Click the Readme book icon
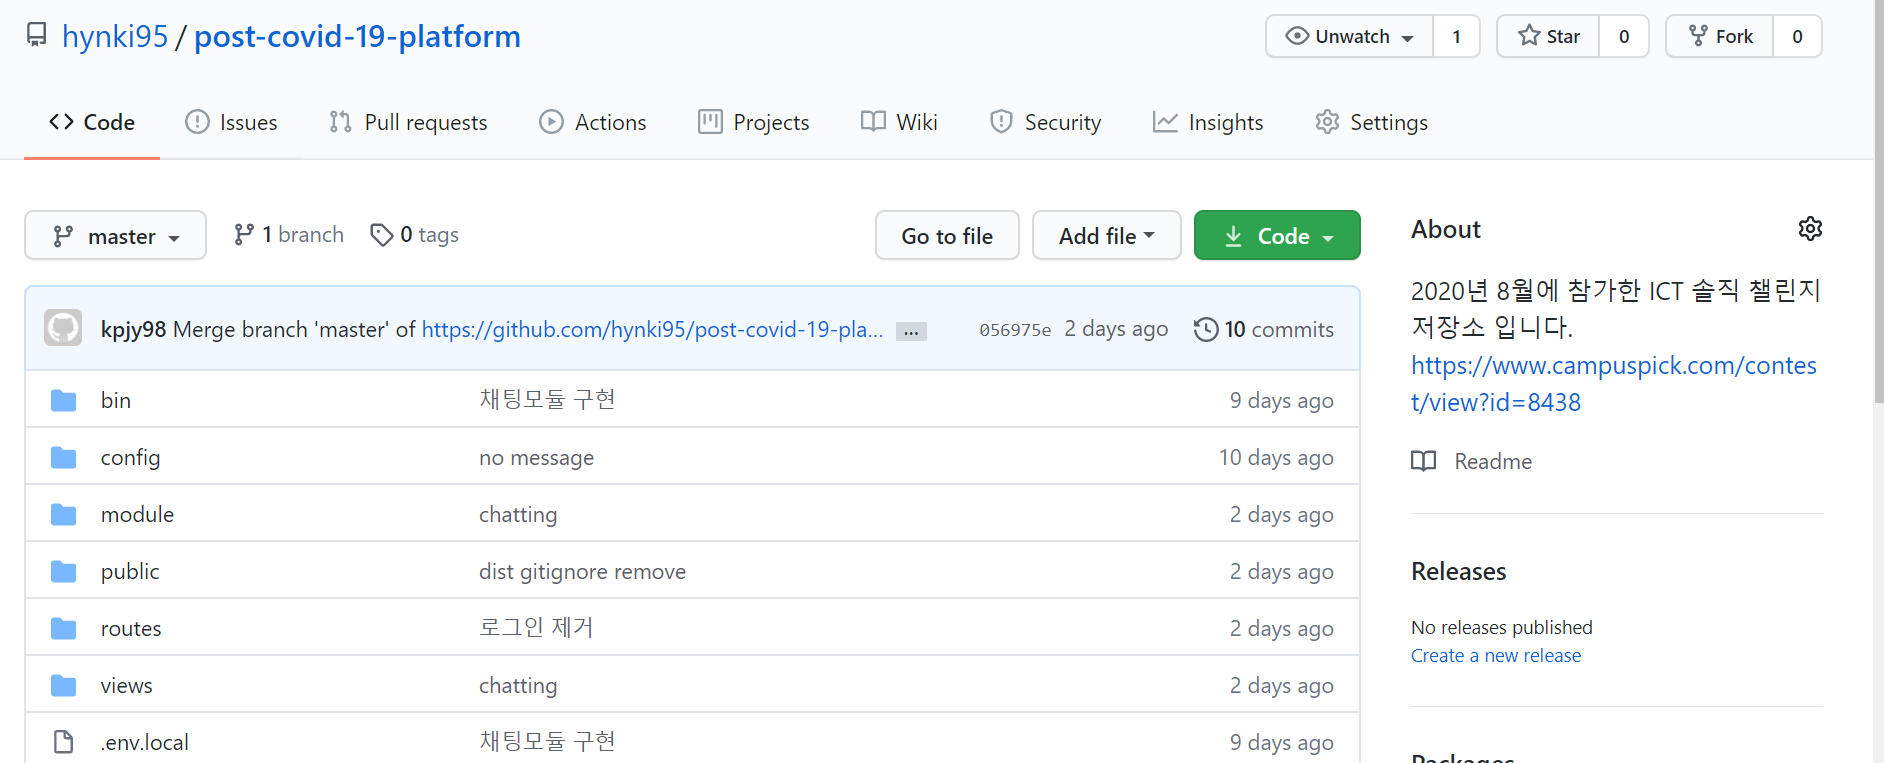Viewport: 1884px width, 763px height. (1423, 461)
